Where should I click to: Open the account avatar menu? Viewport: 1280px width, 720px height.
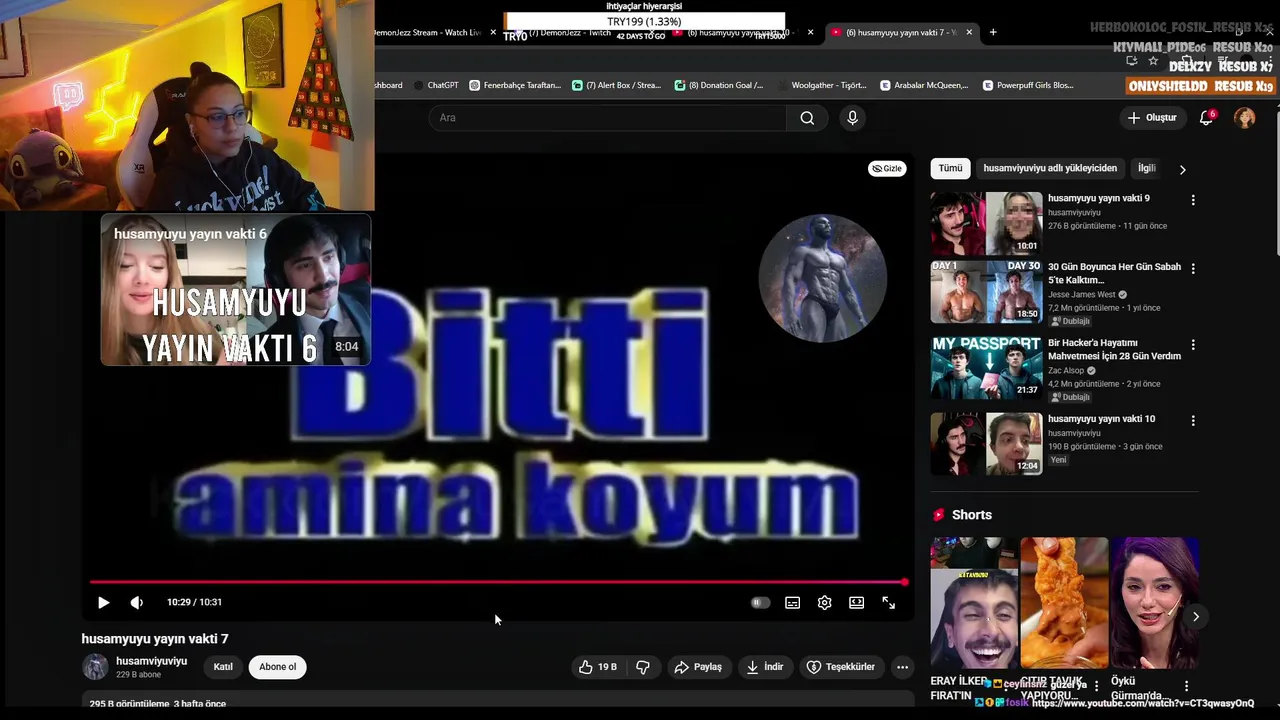pyautogui.click(x=1245, y=118)
